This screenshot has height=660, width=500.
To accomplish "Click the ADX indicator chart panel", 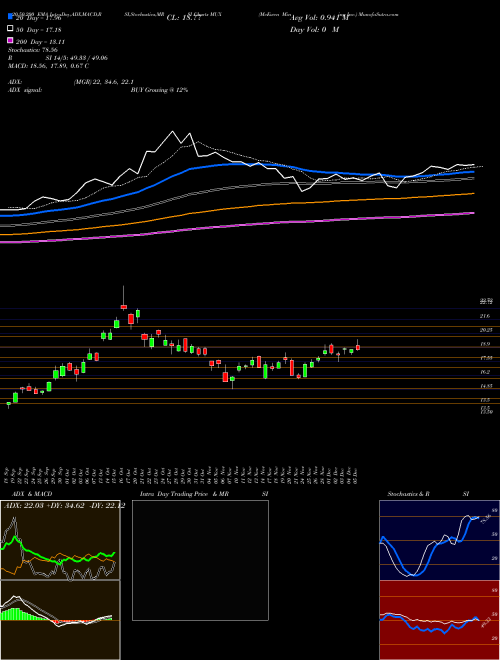I will (60, 540).
